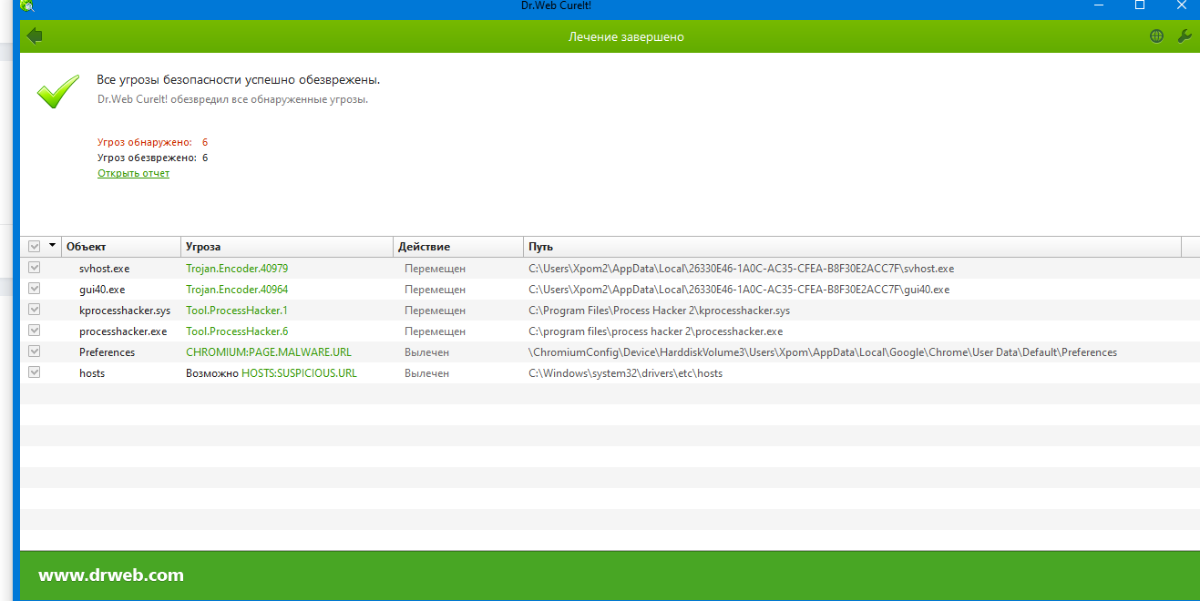1200x601 pixels.
Task: Open settings via the wrench icon
Action: pos(1185,36)
